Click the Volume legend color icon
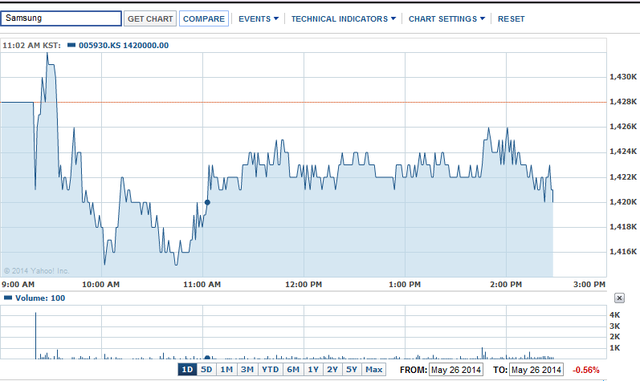This screenshot has height=381, width=640. [x=8, y=298]
